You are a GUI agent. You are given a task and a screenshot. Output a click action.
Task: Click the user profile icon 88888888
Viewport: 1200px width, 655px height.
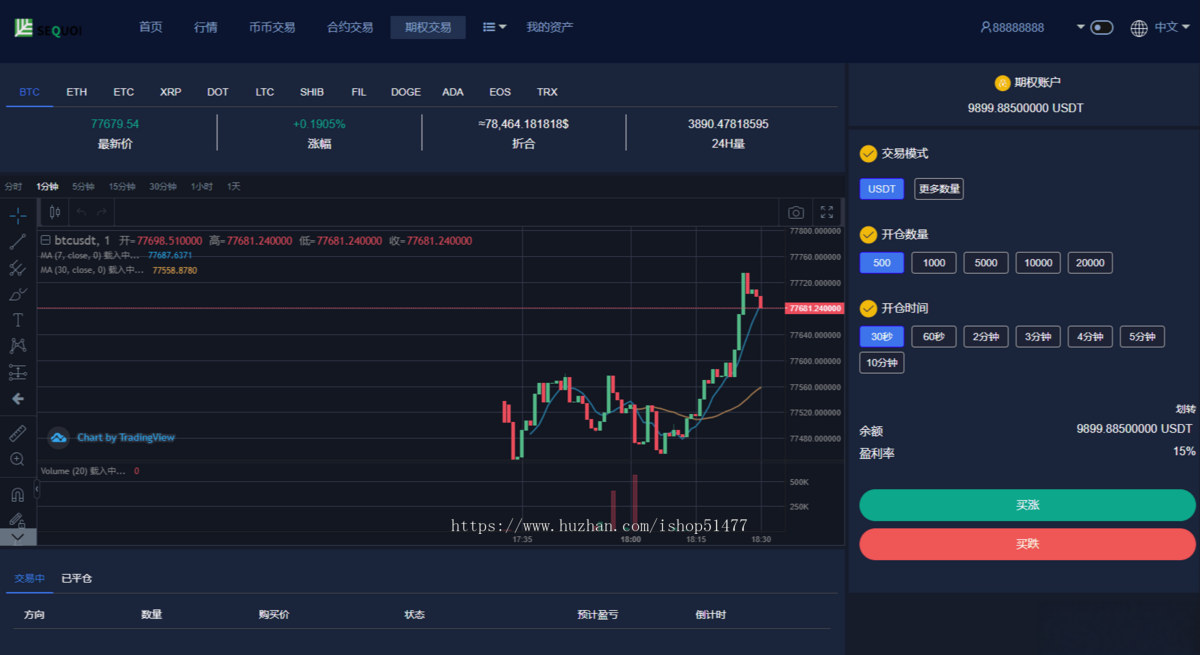[986, 27]
